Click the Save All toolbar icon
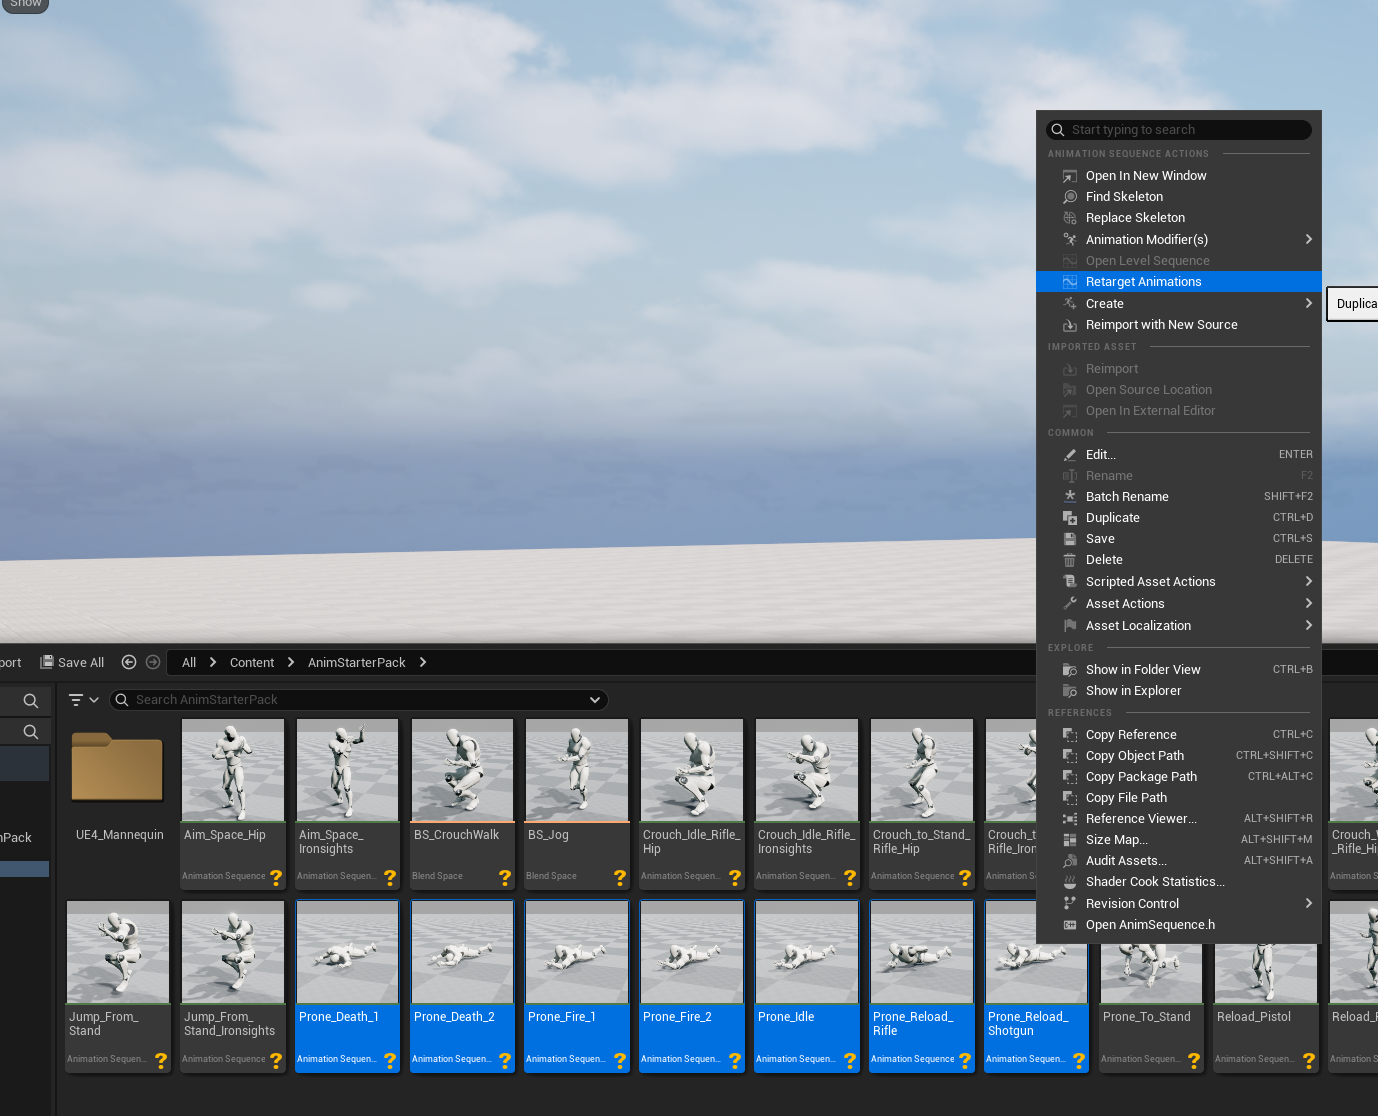Image resolution: width=1378 pixels, height=1116 pixels. click(x=46, y=662)
